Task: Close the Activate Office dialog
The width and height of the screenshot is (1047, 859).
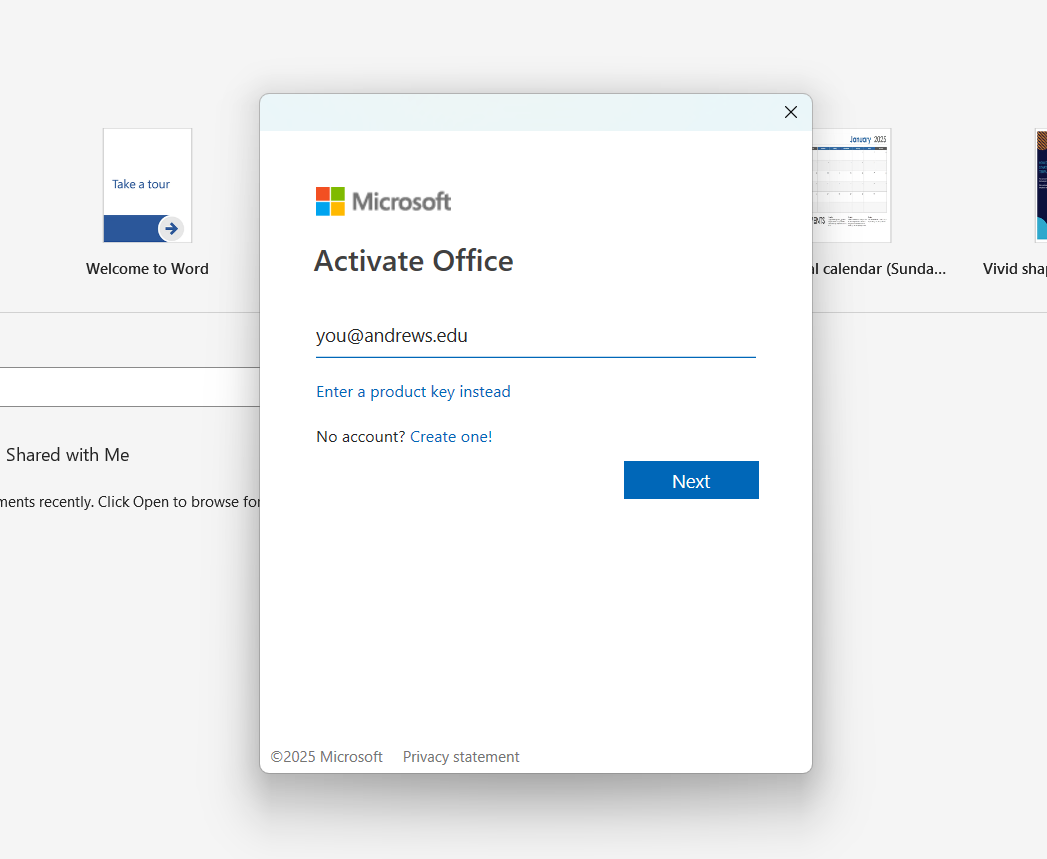Action: click(x=791, y=112)
